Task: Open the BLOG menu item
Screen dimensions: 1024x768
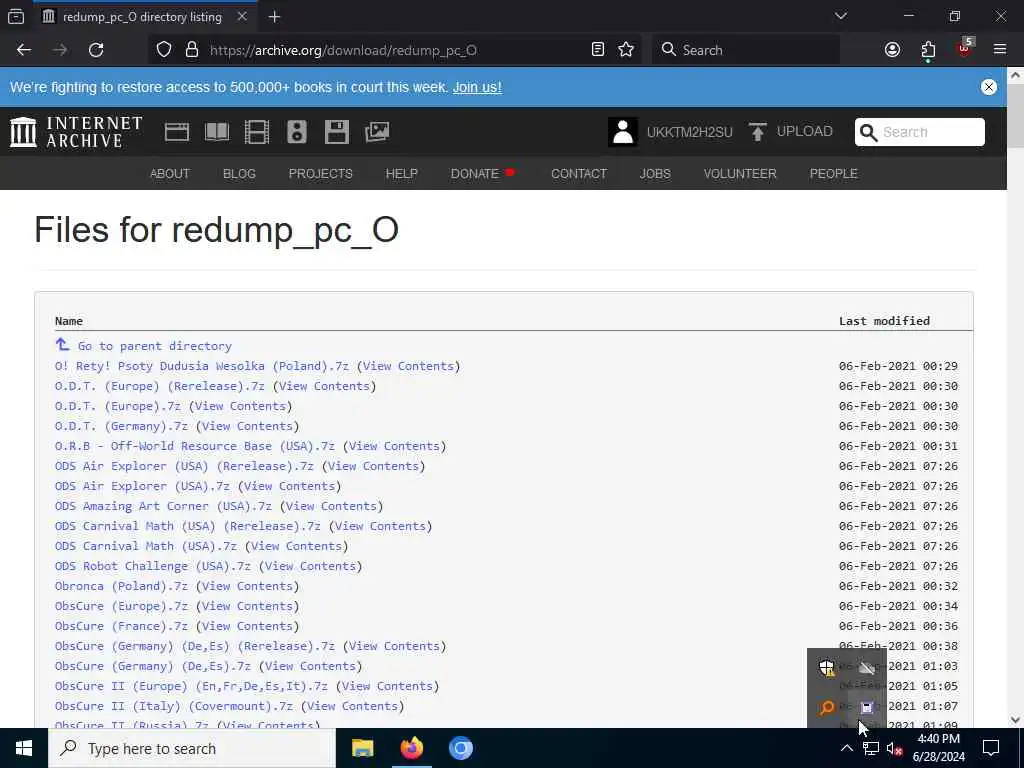Action: point(239,174)
